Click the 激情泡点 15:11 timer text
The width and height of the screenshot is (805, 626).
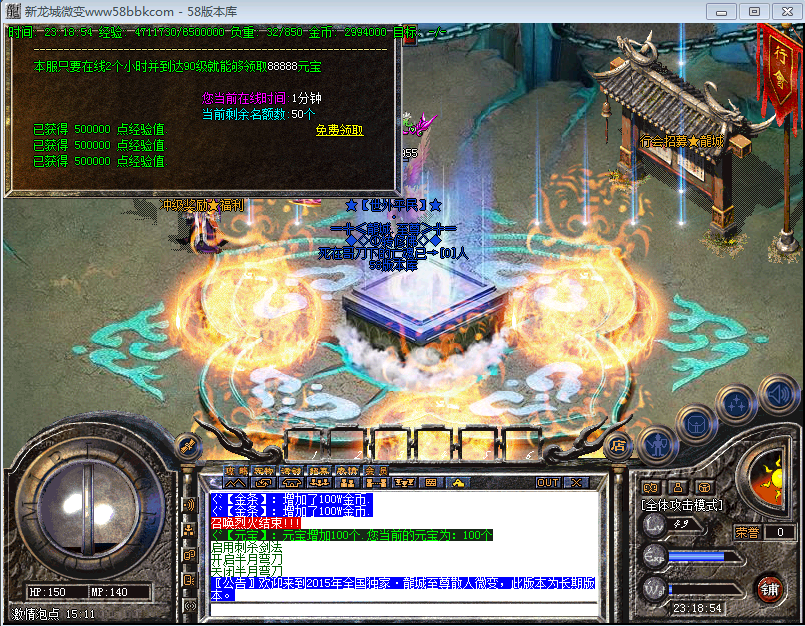[x=53, y=614]
